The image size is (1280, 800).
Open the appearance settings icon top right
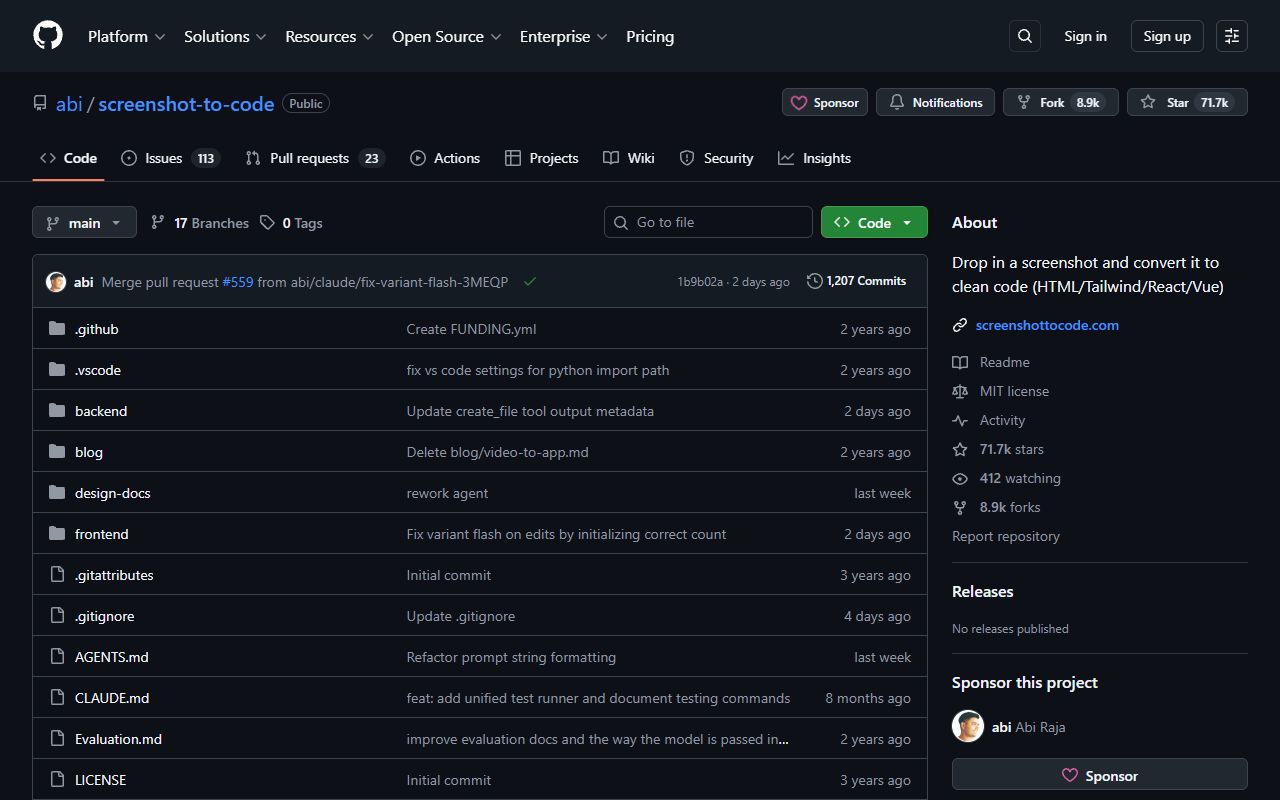[x=1231, y=36]
